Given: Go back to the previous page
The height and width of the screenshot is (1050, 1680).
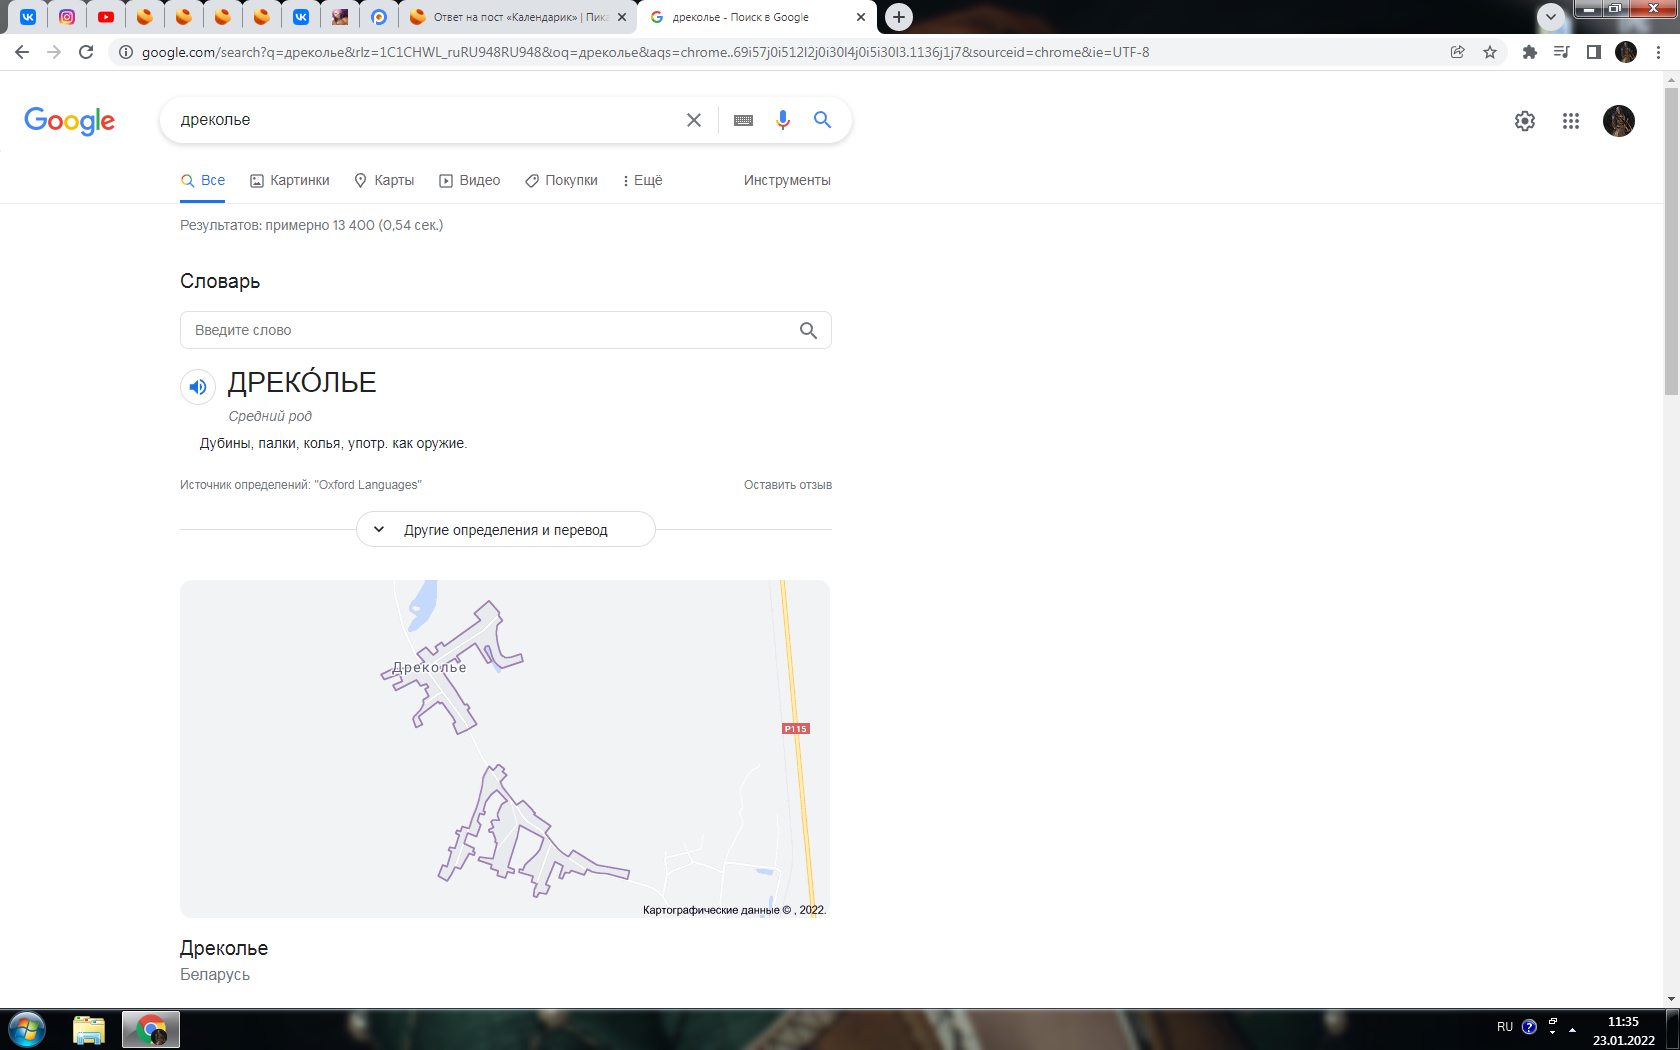Looking at the screenshot, I should [22, 52].
